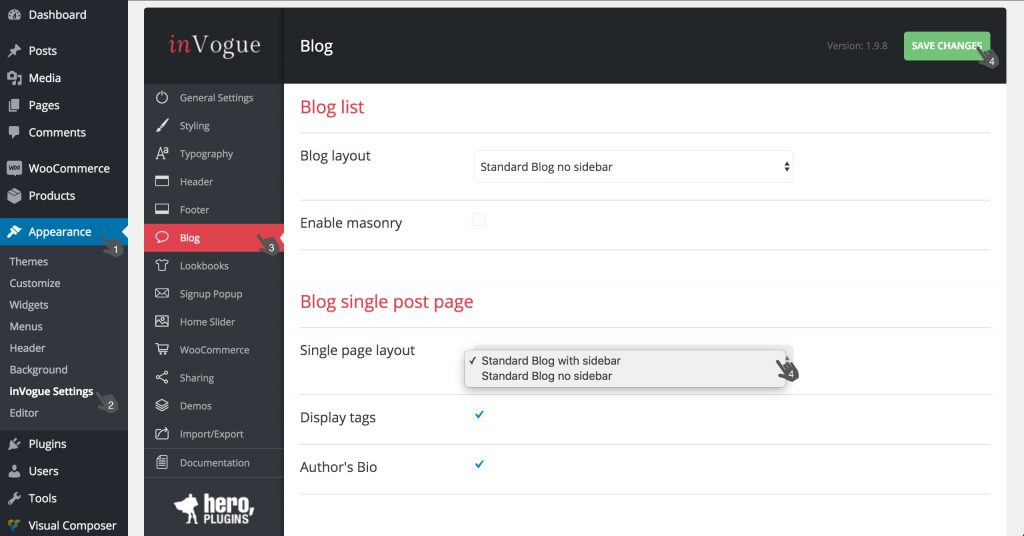The image size is (1024, 536).
Task: Open the Appearance menu
Action: pyautogui.click(x=64, y=231)
